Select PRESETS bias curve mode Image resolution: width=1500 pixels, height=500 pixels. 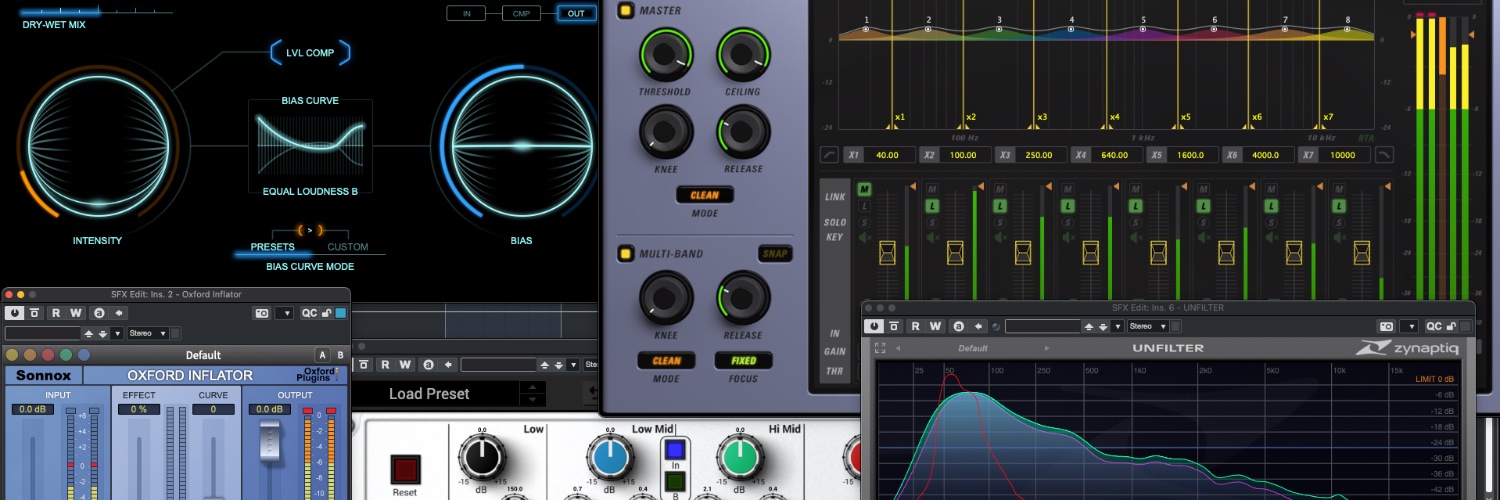(272, 247)
